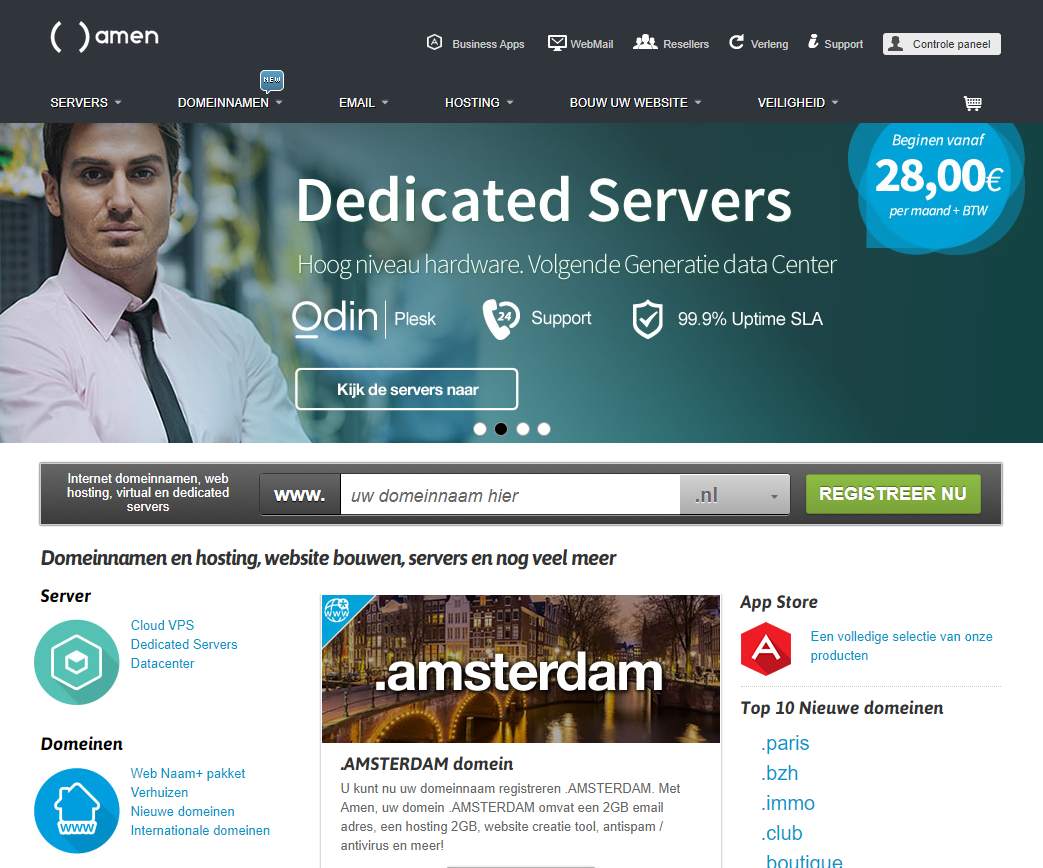Click the .bzh domain link

click(780, 773)
